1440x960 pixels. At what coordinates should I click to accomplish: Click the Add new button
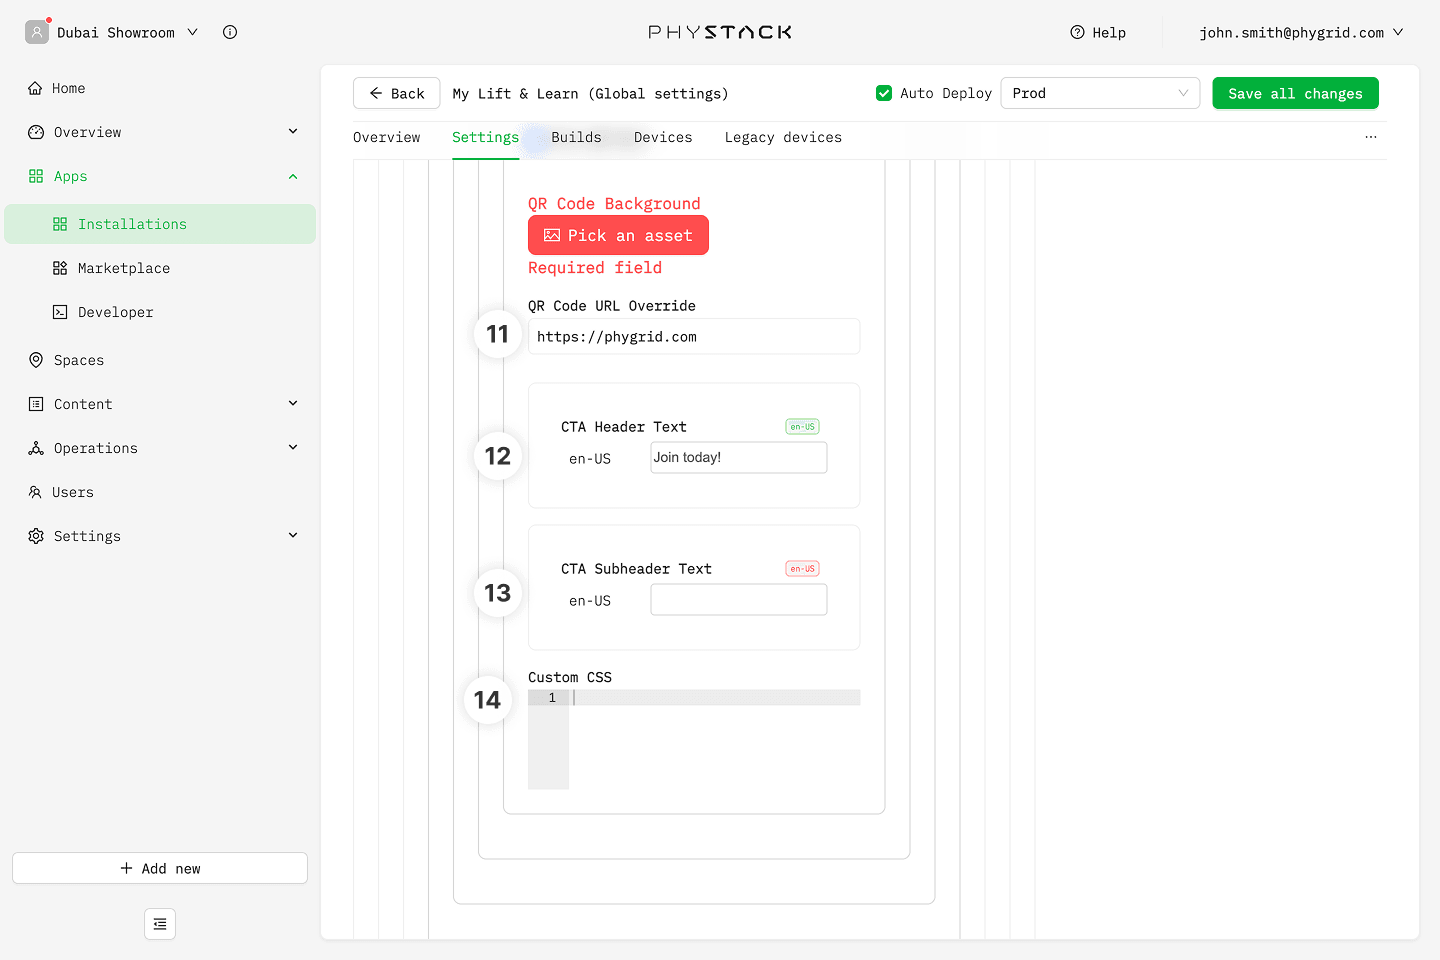click(x=160, y=868)
